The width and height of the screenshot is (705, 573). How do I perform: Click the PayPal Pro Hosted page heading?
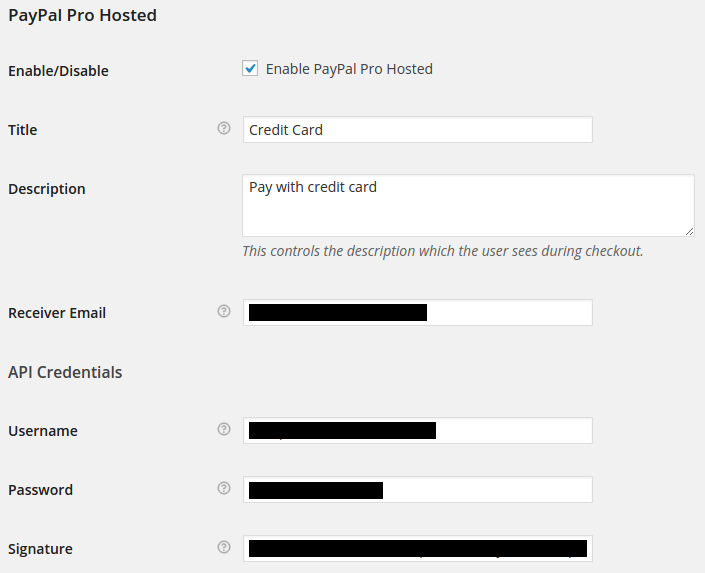82,15
